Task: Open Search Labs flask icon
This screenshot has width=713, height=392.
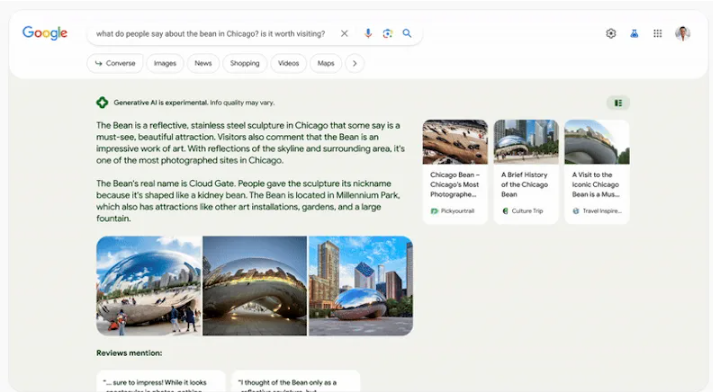Action: point(634,33)
